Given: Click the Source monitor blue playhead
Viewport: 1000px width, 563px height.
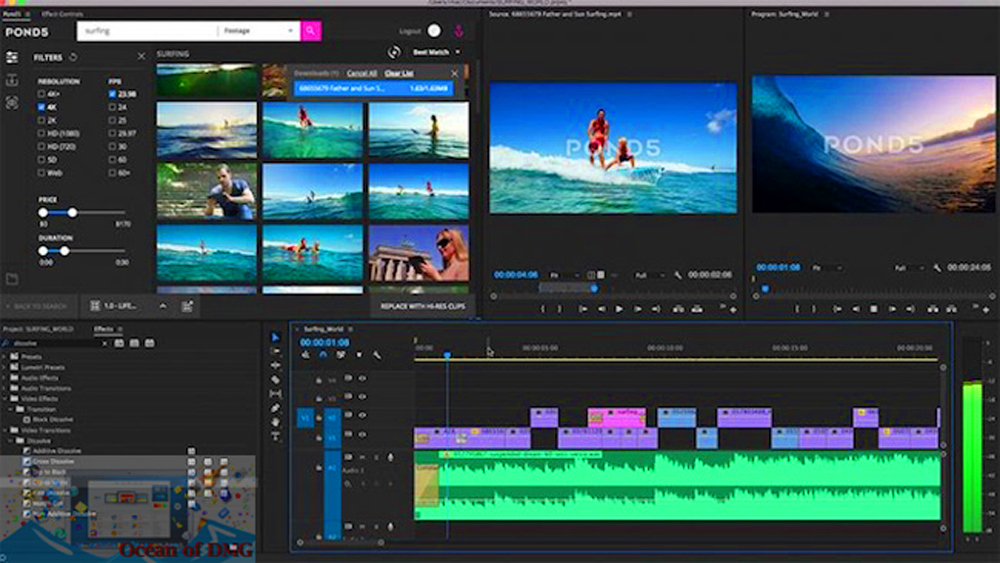Looking at the screenshot, I should click(x=594, y=288).
